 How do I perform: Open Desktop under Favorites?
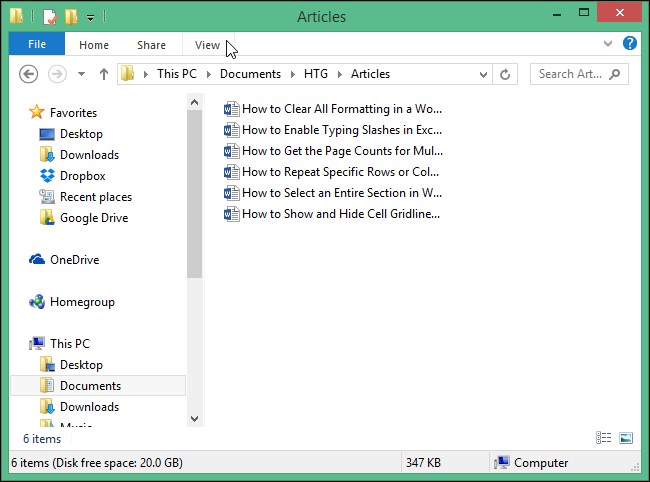tap(81, 134)
